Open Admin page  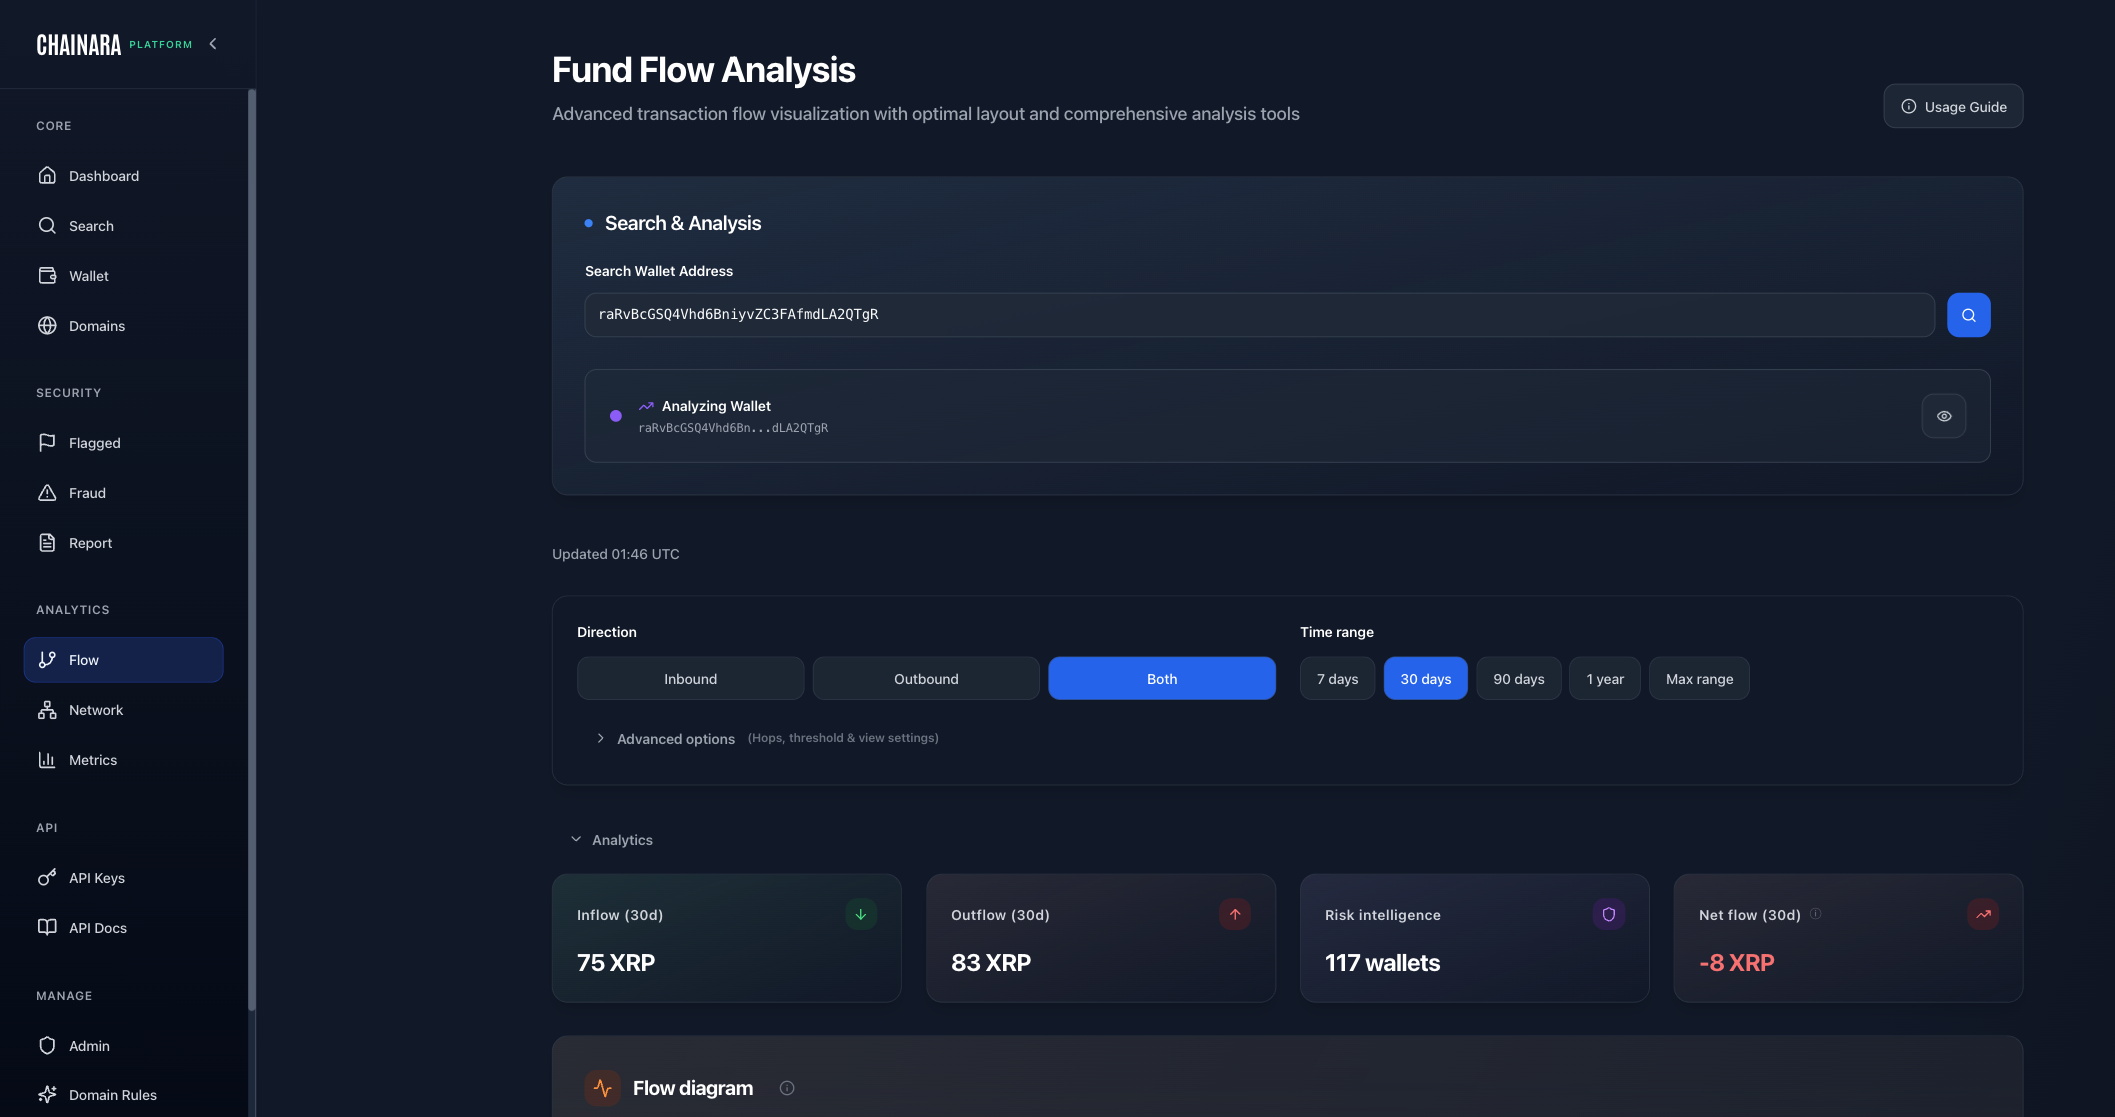123,1046
